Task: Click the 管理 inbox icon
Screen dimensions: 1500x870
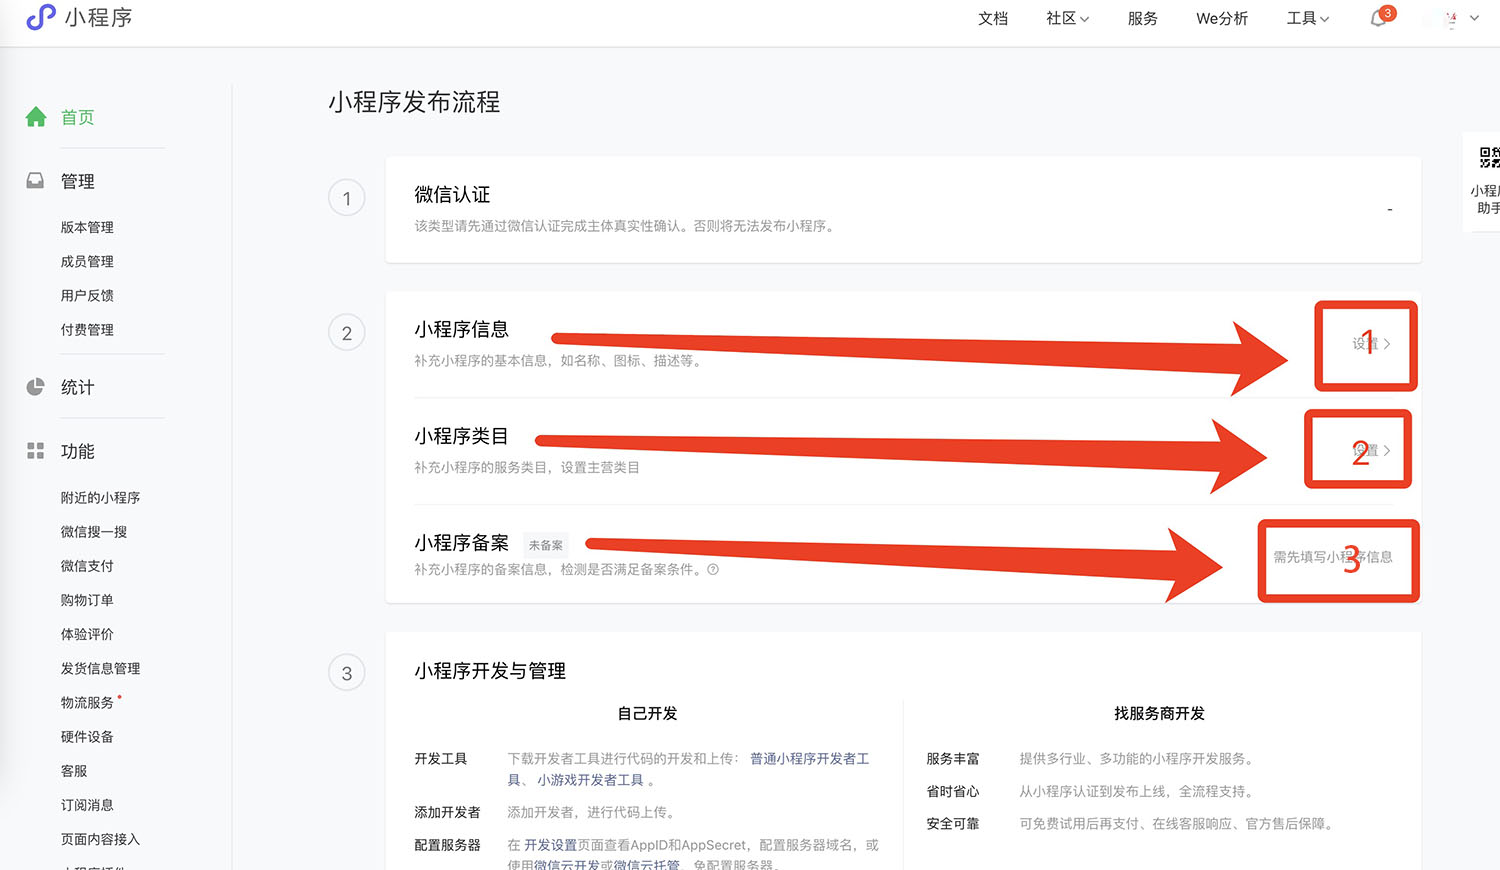Action: click(x=35, y=181)
